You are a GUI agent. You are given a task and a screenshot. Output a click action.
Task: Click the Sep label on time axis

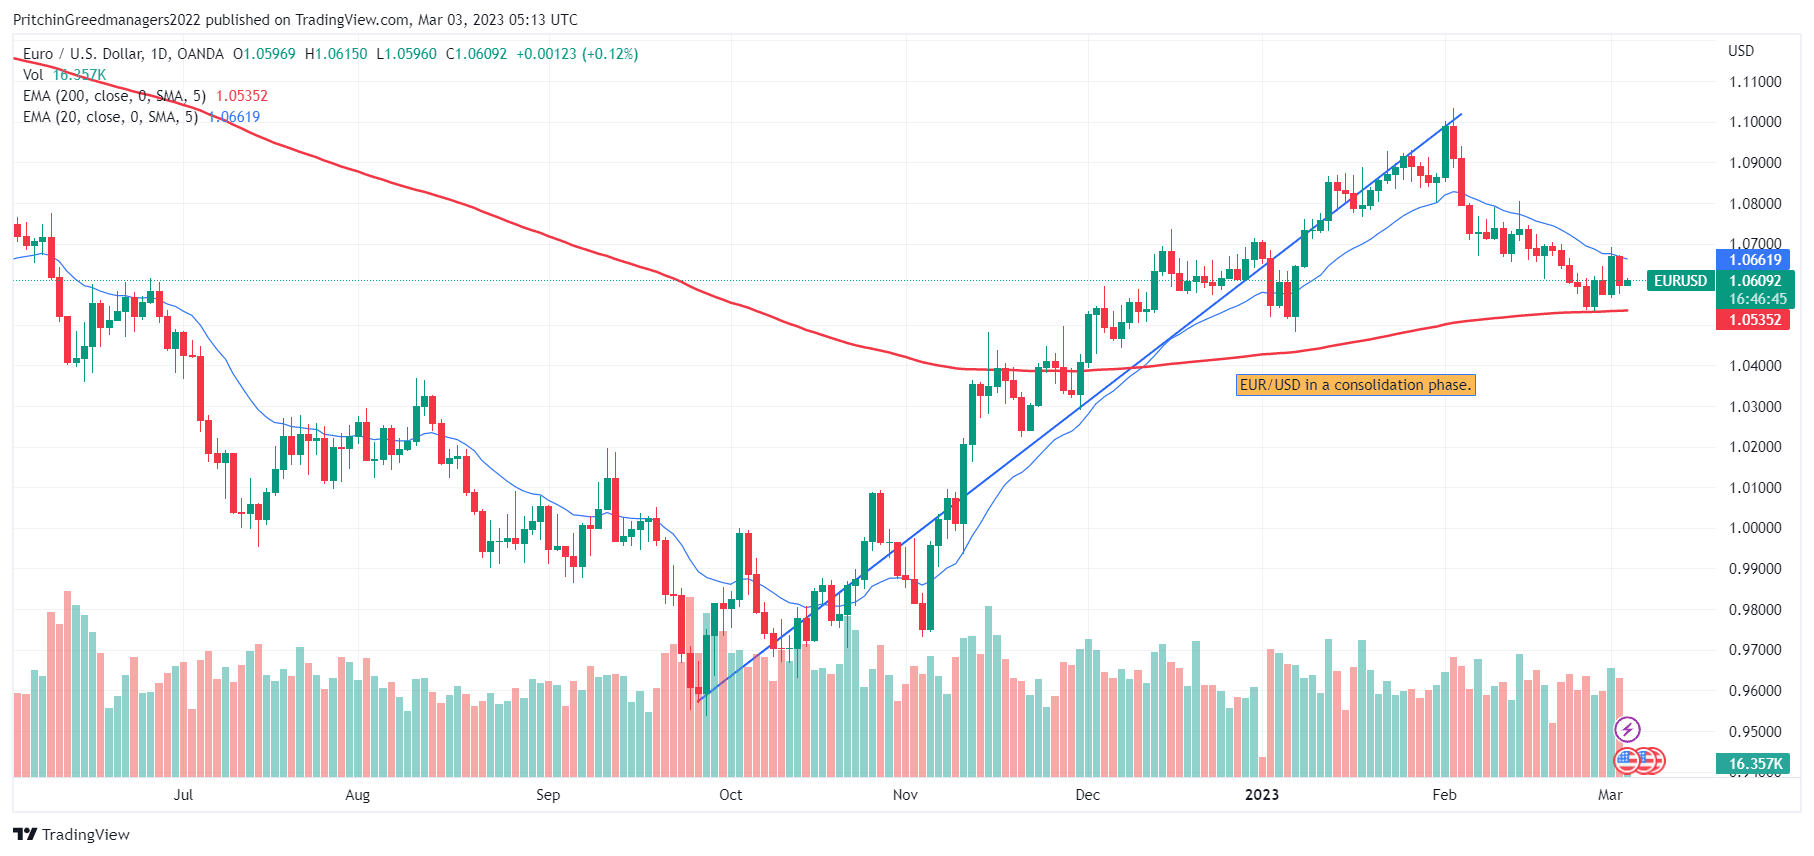coord(548,795)
